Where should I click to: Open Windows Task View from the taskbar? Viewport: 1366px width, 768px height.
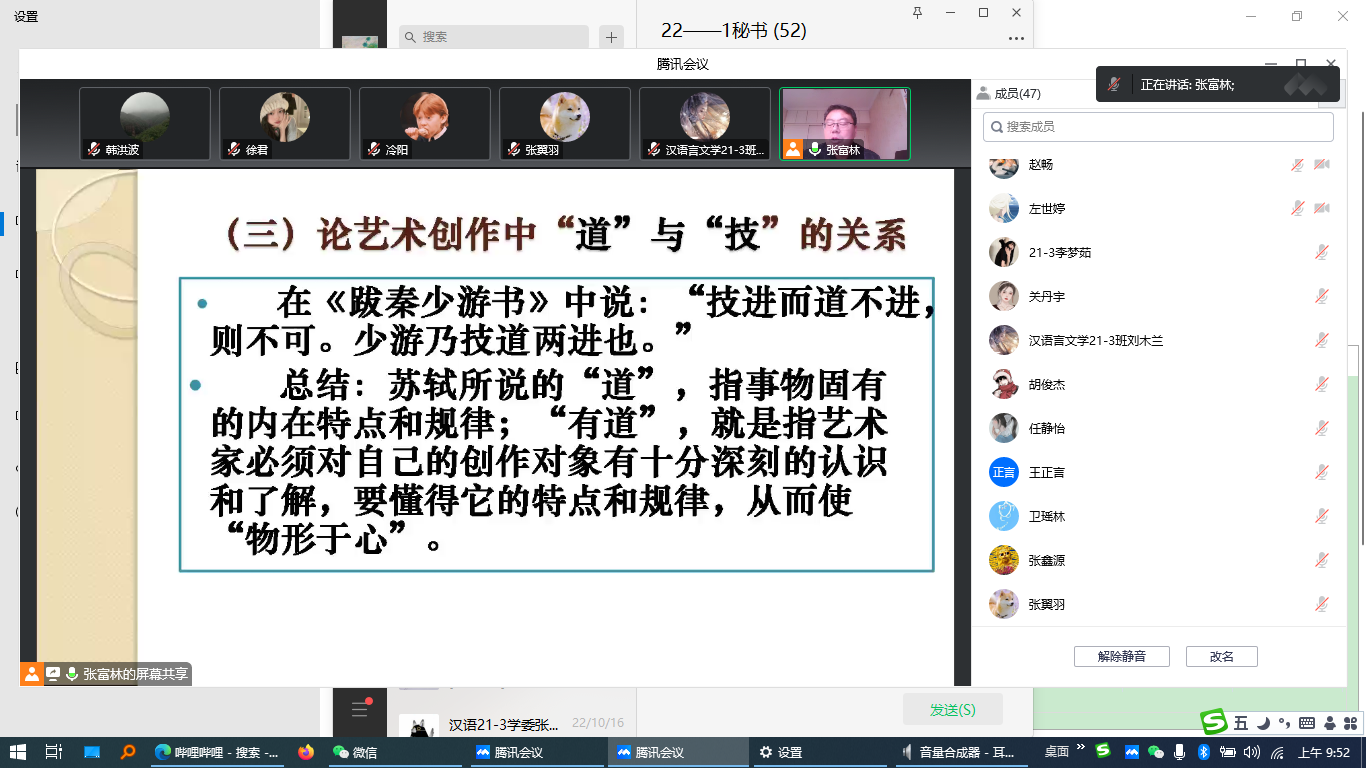click(x=54, y=752)
